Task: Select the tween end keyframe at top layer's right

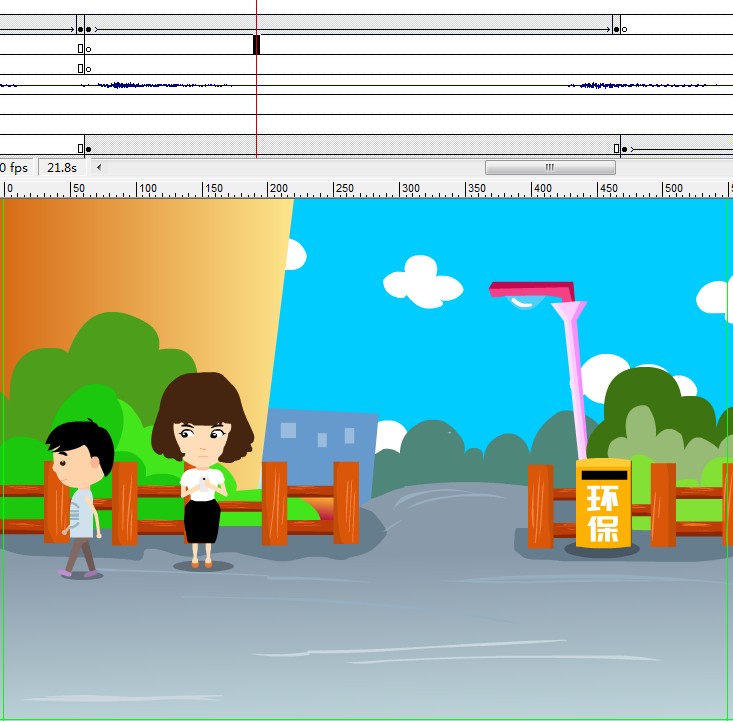Action: point(617,29)
